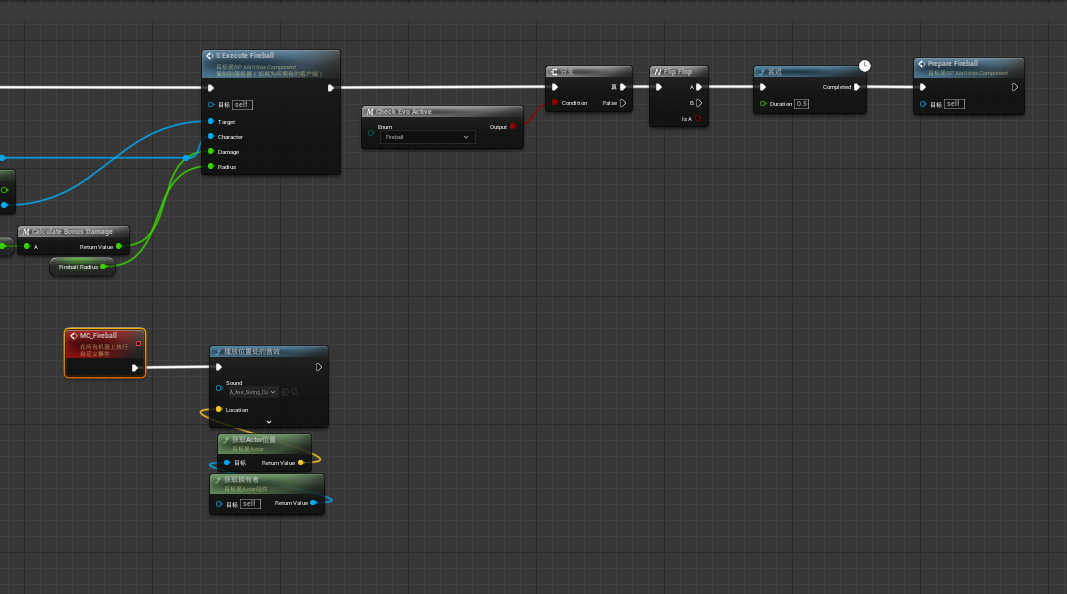
Task: Select the 获取拥有者 node header
Action: tap(267, 484)
